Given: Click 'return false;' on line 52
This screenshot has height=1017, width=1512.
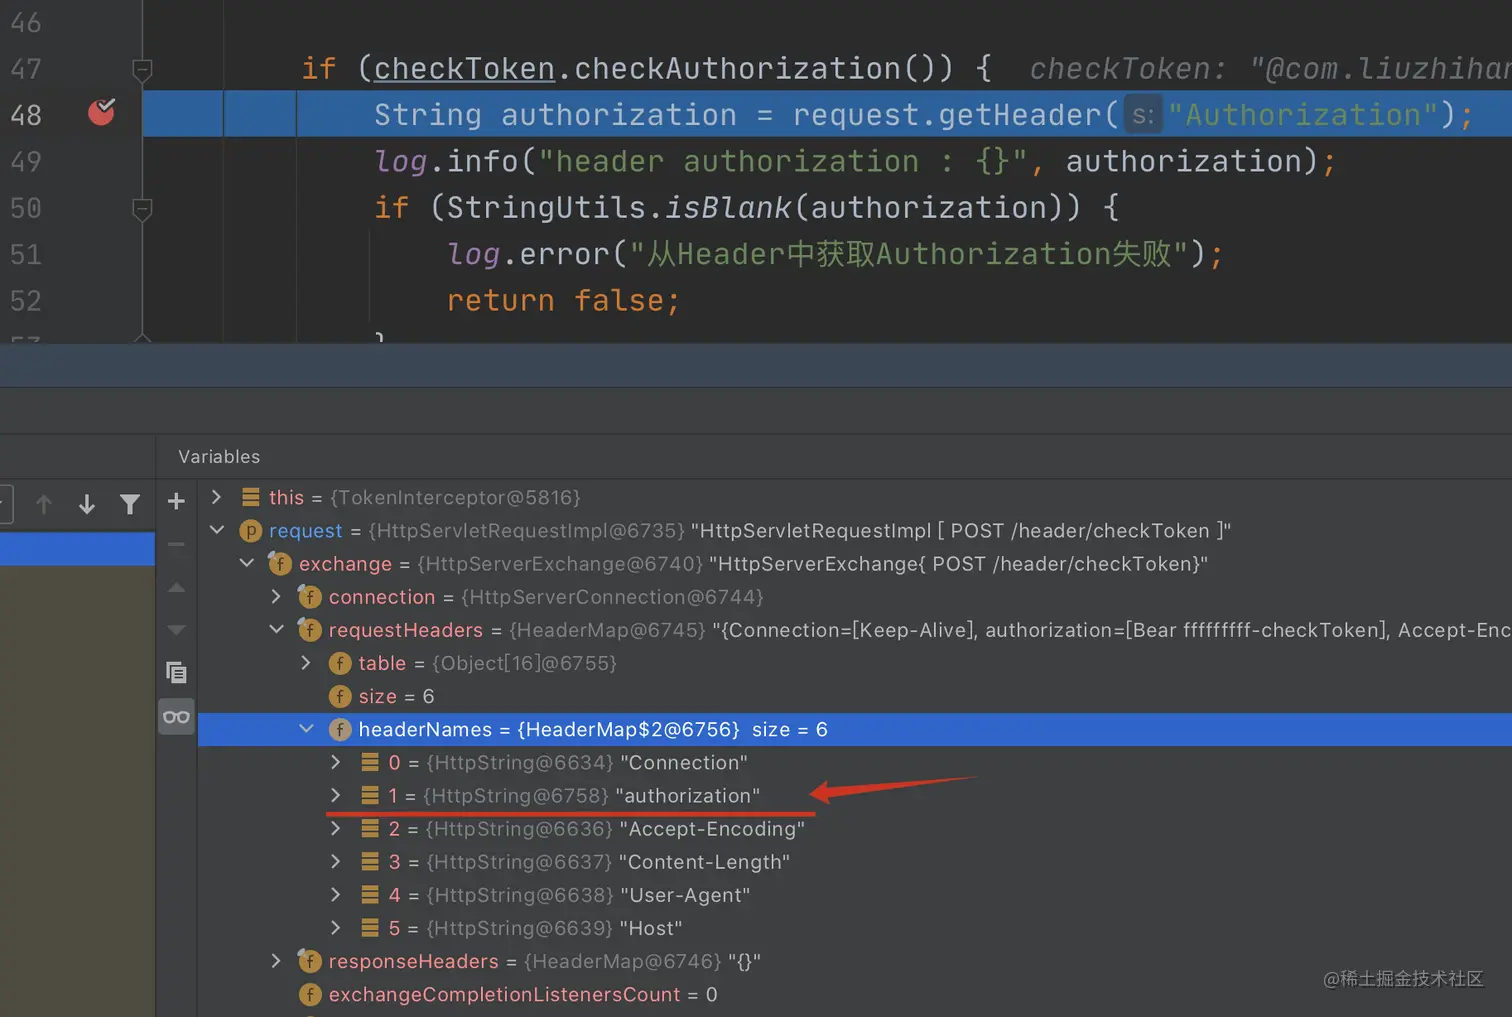Looking at the screenshot, I should pos(563,300).
